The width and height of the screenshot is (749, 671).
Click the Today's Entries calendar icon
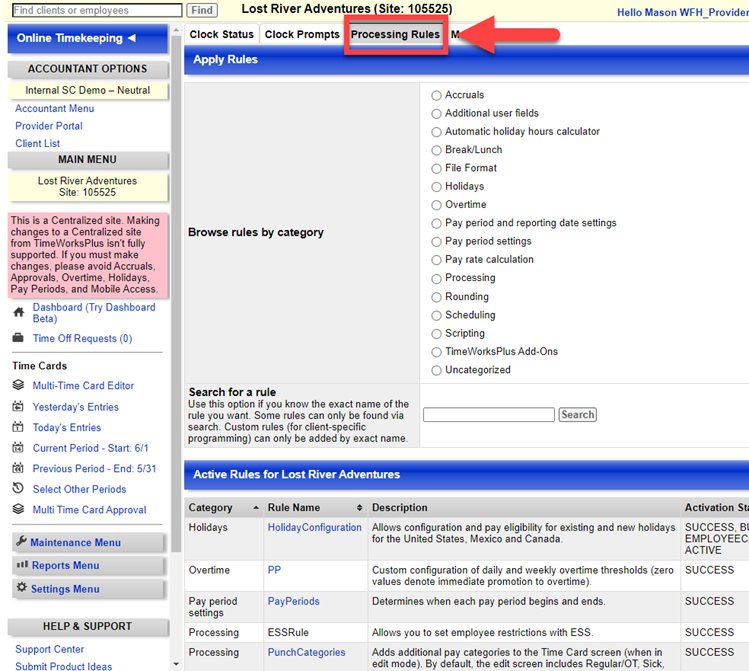pyautogui.click(x=18, y=428)
